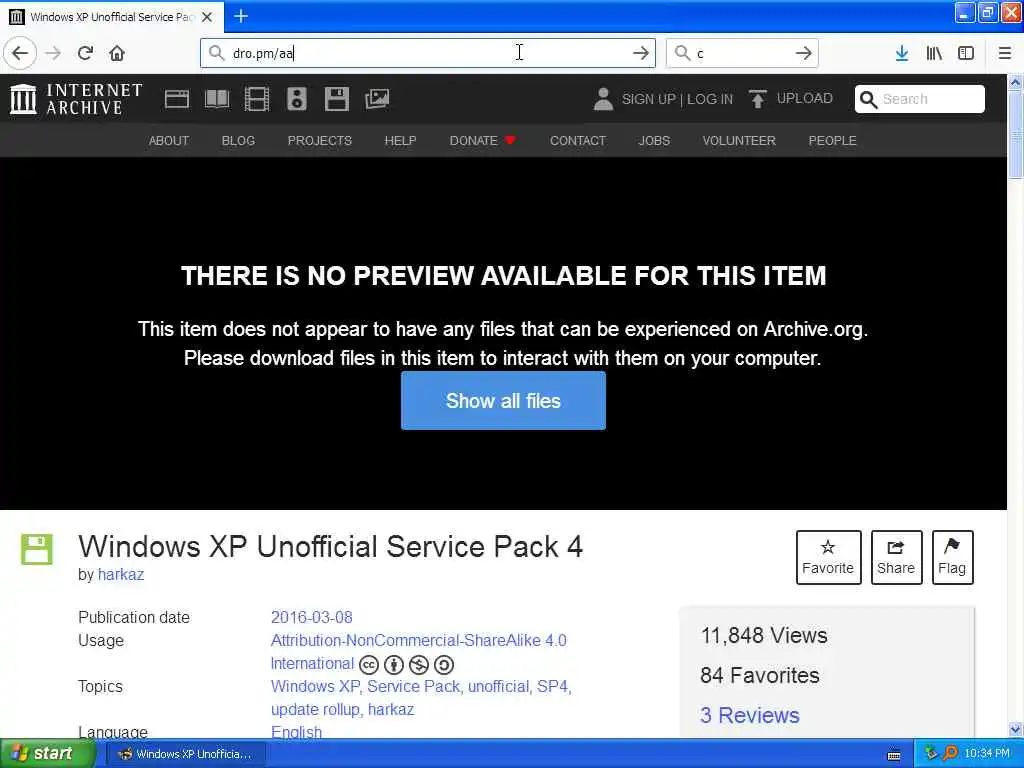
Task: Open the Images picture icon
Action: coord(377,99)
